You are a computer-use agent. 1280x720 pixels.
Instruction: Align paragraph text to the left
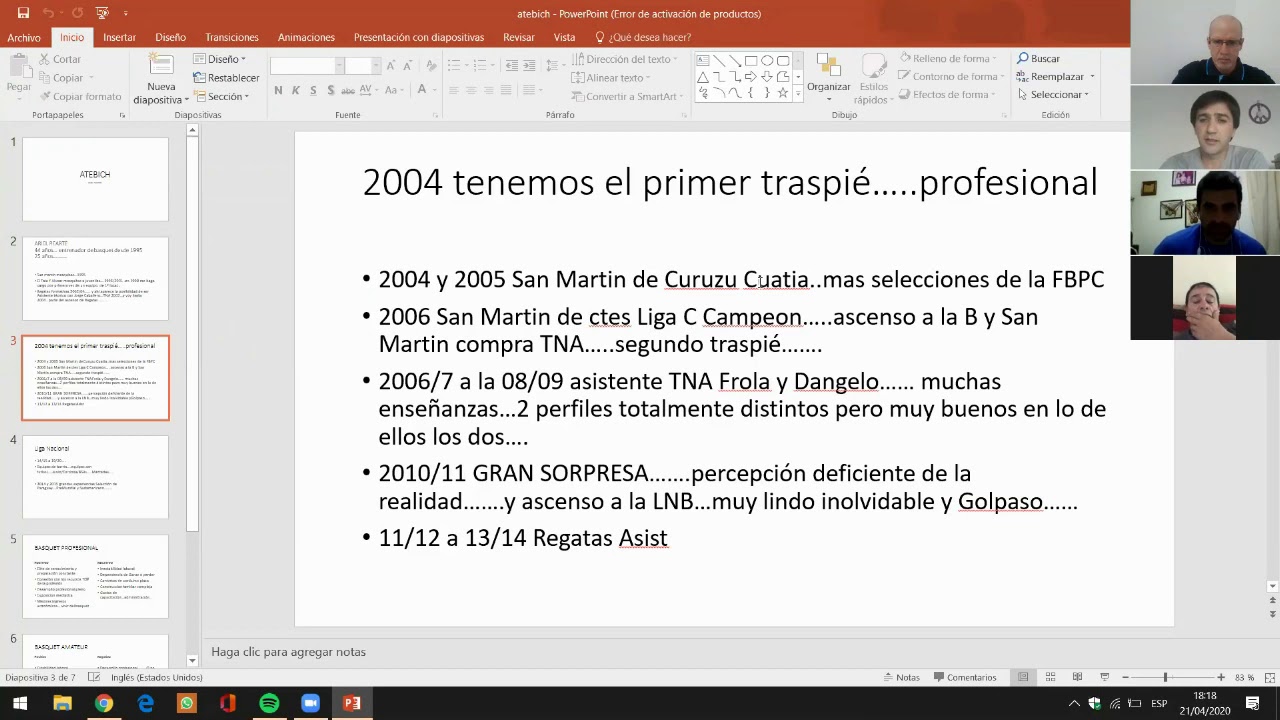point(454,90)
